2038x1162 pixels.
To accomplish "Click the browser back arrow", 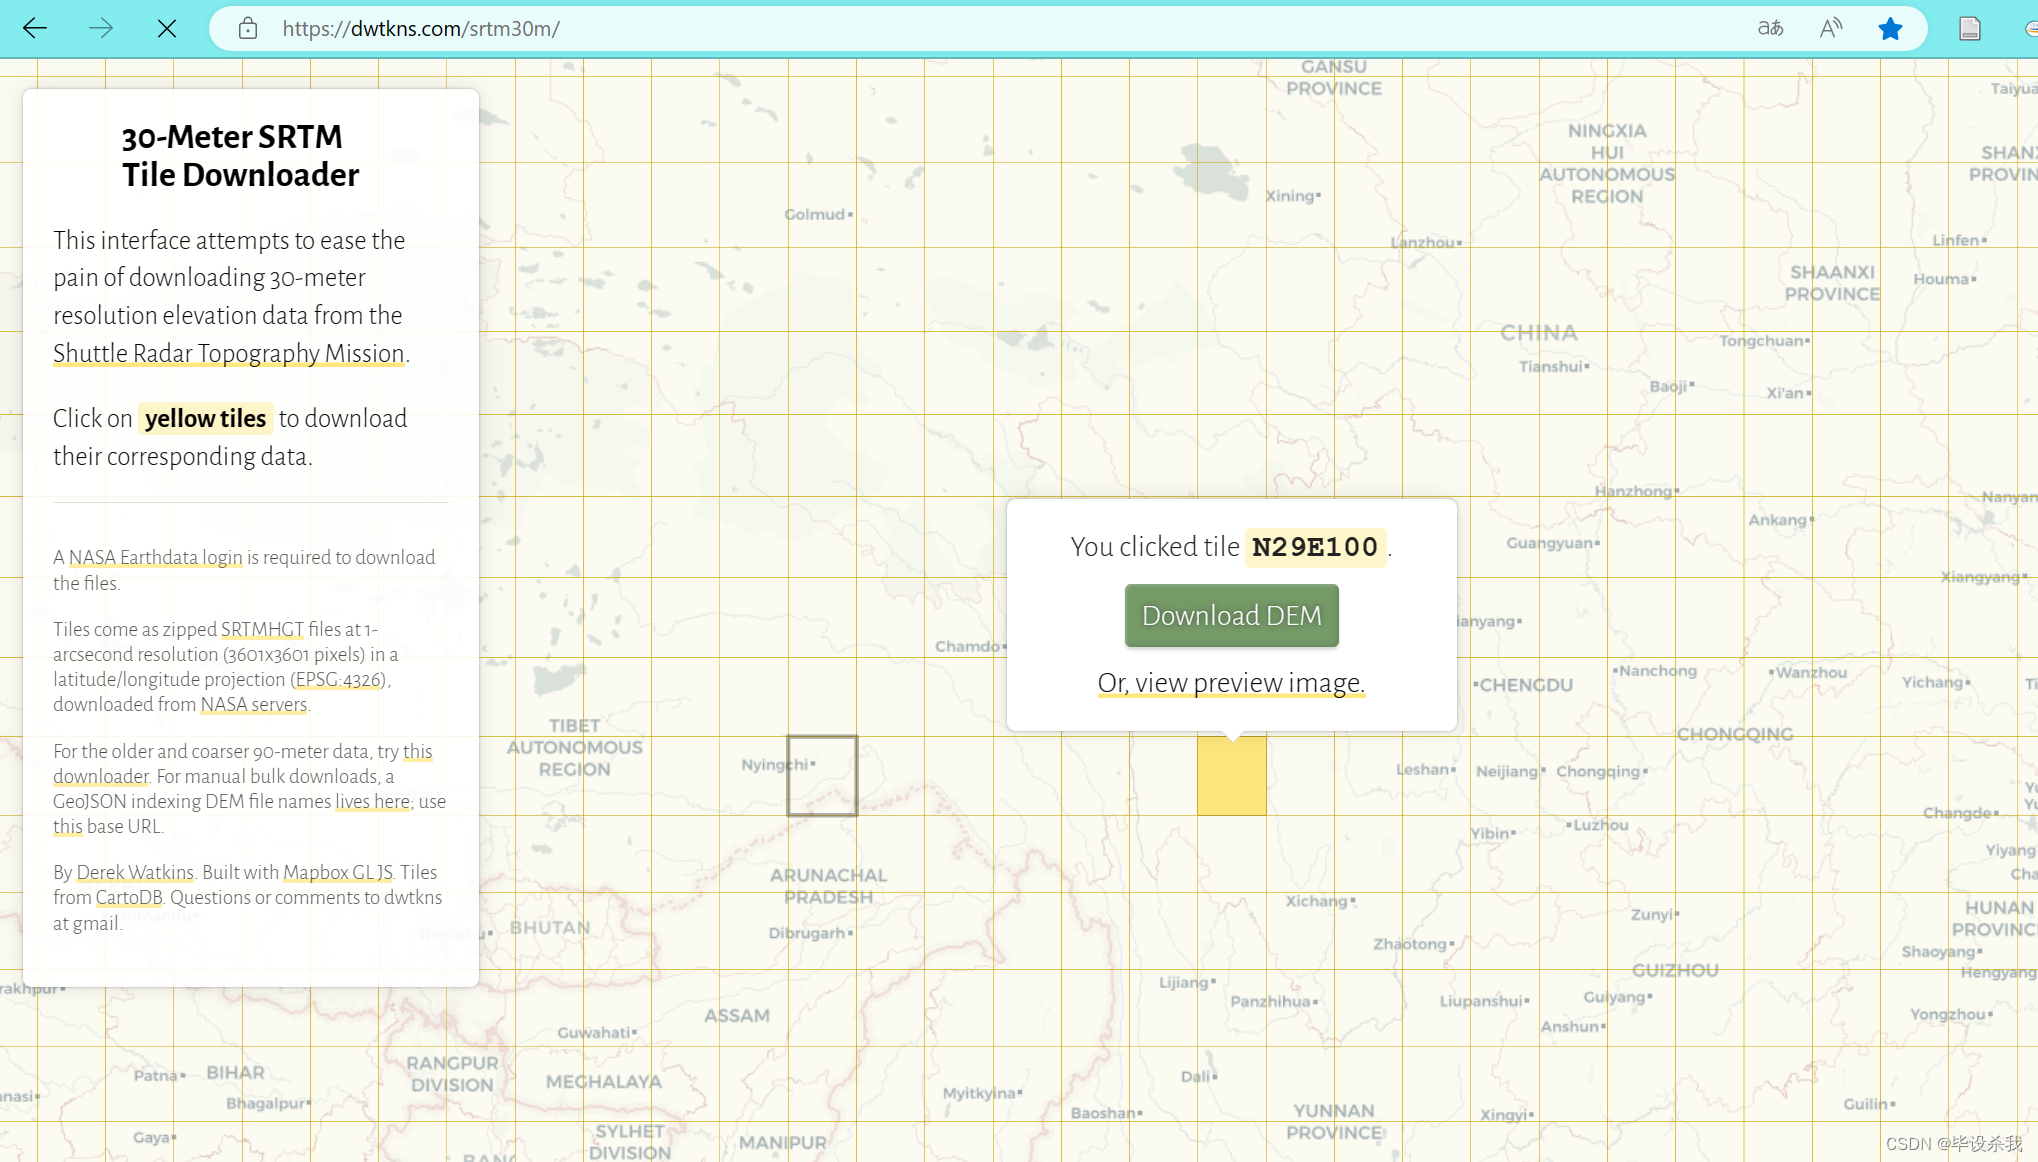I will pos(35,29).
